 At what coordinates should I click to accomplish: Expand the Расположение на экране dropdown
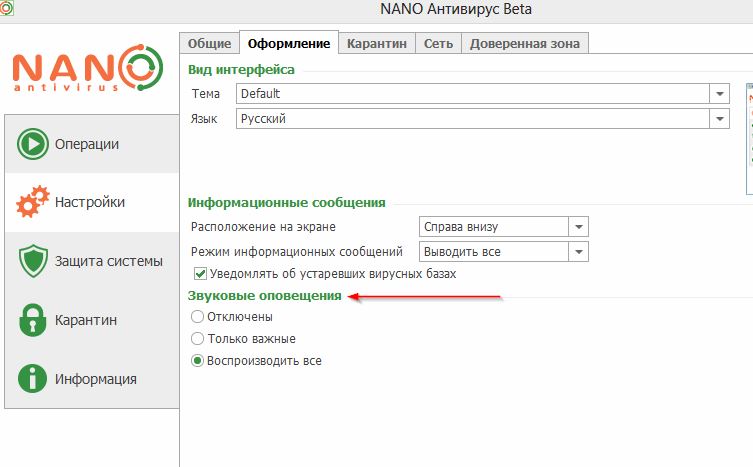point(578,227)
